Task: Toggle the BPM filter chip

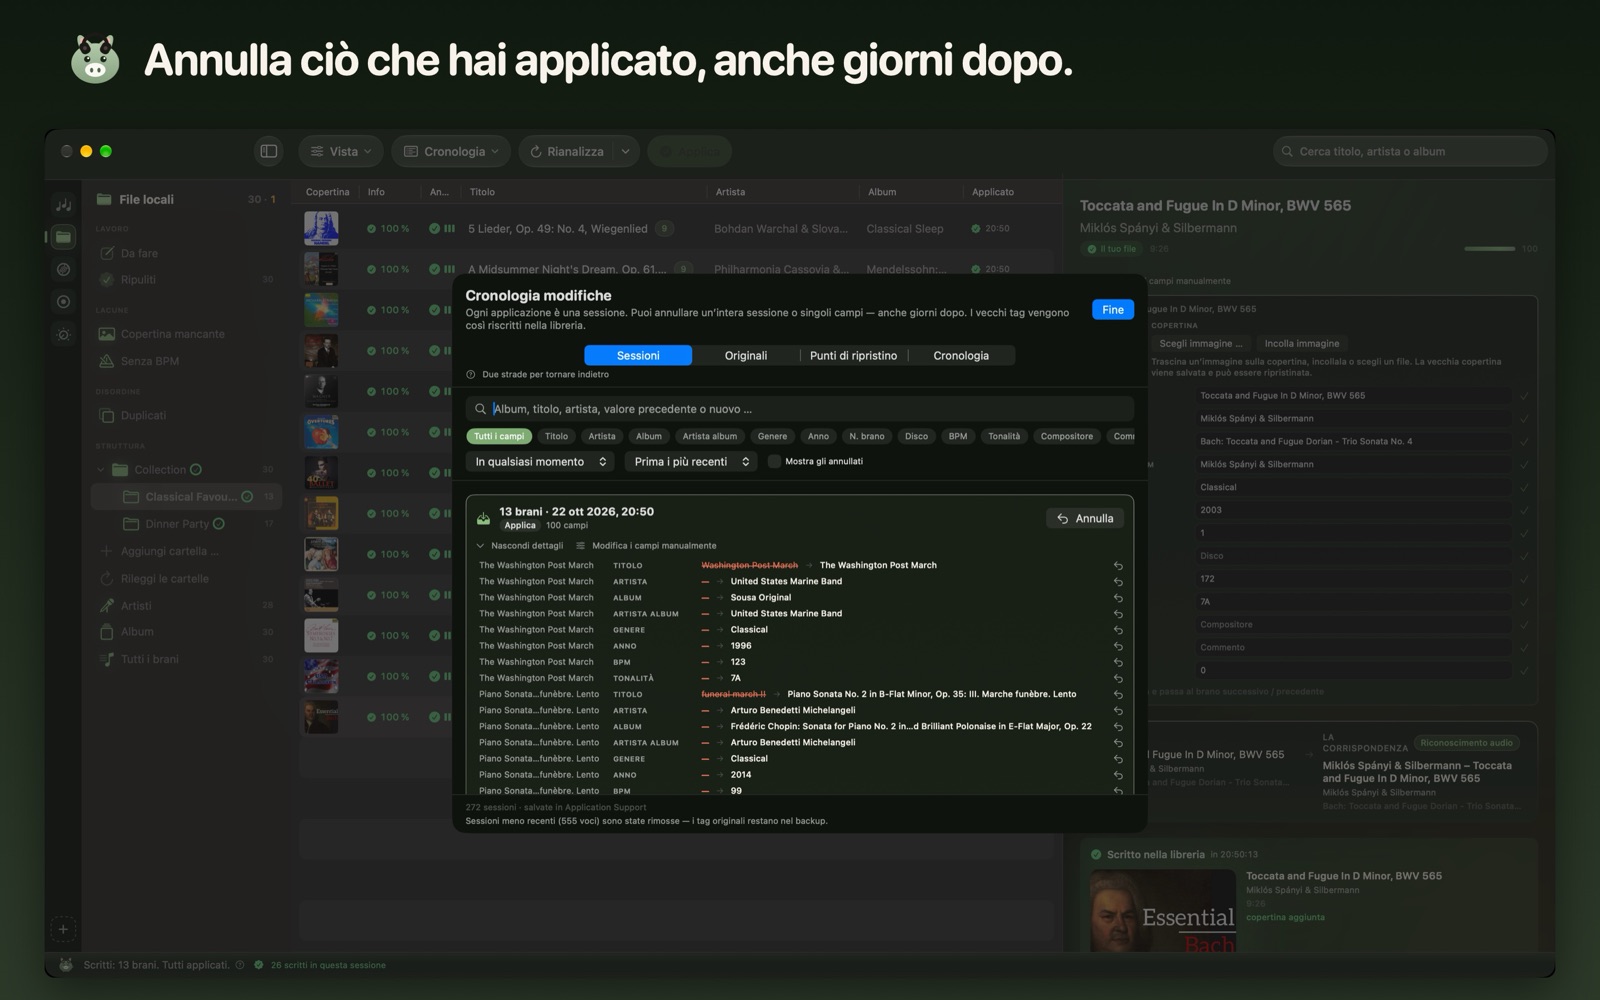Action: point(958,436)
